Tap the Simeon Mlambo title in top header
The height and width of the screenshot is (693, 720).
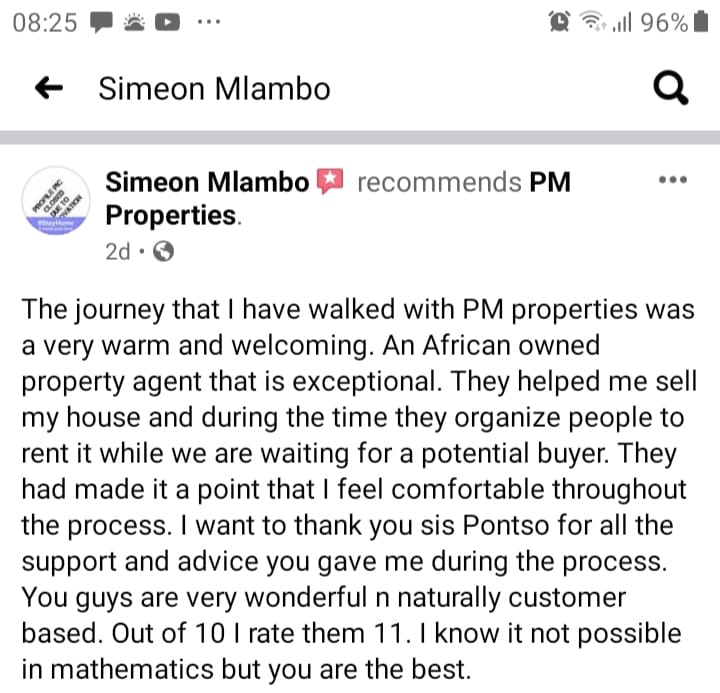(x=214, y=89)
